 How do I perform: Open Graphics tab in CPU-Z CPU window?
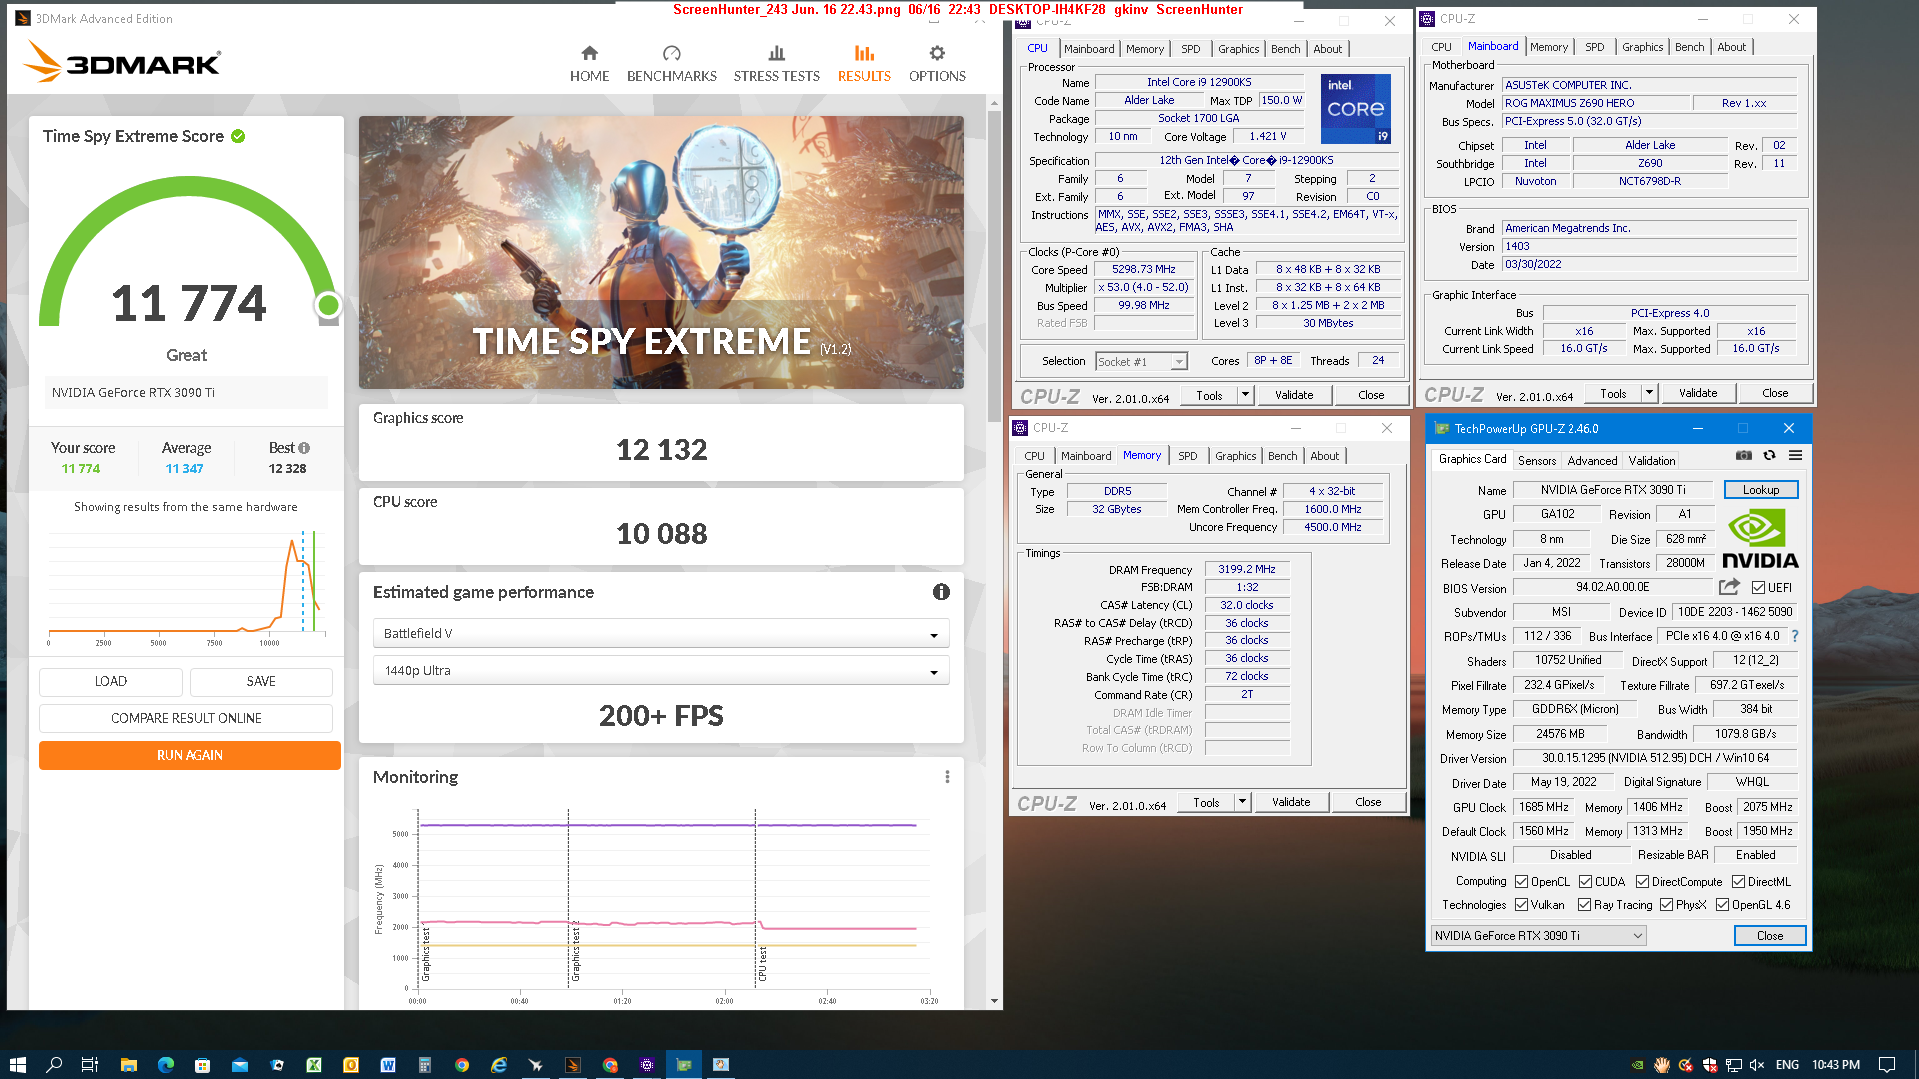pos(1238,49)
